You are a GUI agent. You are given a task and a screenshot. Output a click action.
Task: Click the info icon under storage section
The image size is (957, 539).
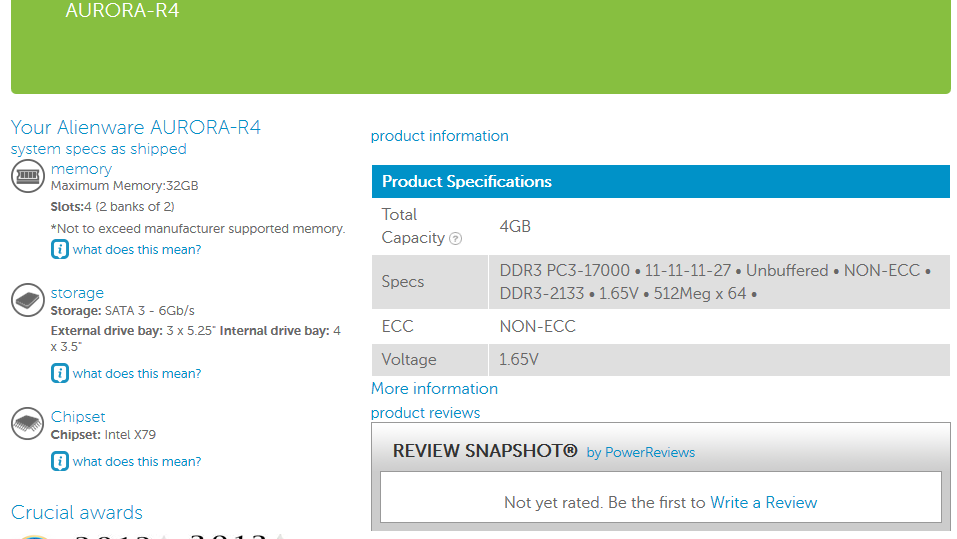[x=59, y=373]
